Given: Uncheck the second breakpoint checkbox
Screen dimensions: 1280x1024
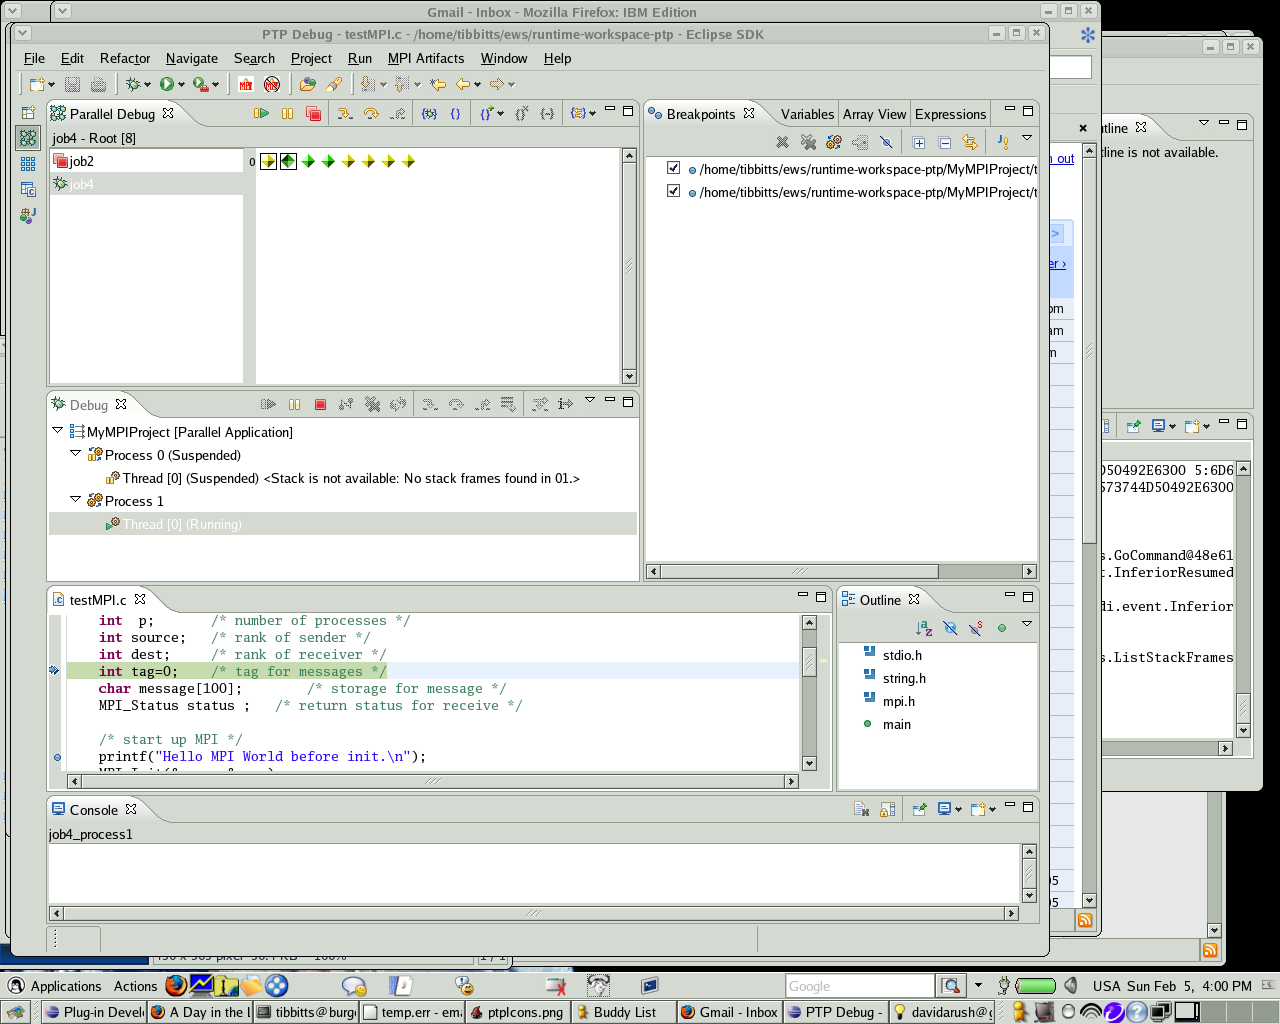Looking at the screenshot, I should coord(673,191).
